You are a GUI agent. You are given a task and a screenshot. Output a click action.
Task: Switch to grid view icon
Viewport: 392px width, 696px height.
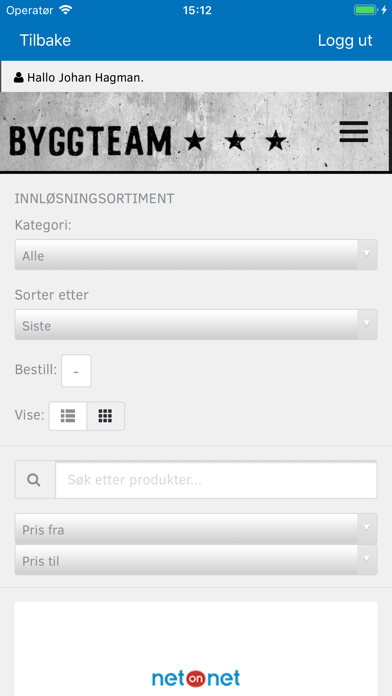106,416
